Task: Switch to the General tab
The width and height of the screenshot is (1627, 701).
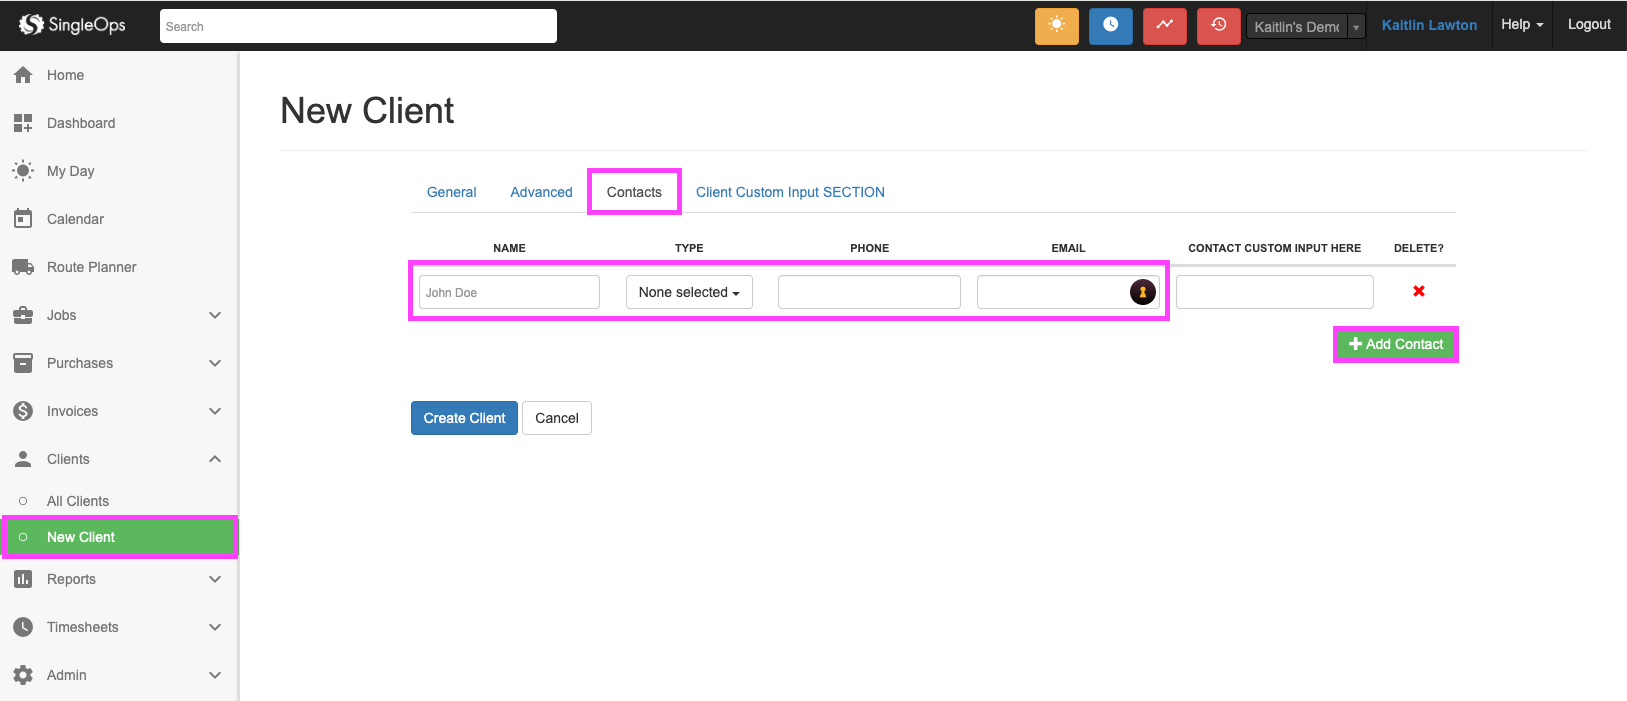Action: point(451,192)
